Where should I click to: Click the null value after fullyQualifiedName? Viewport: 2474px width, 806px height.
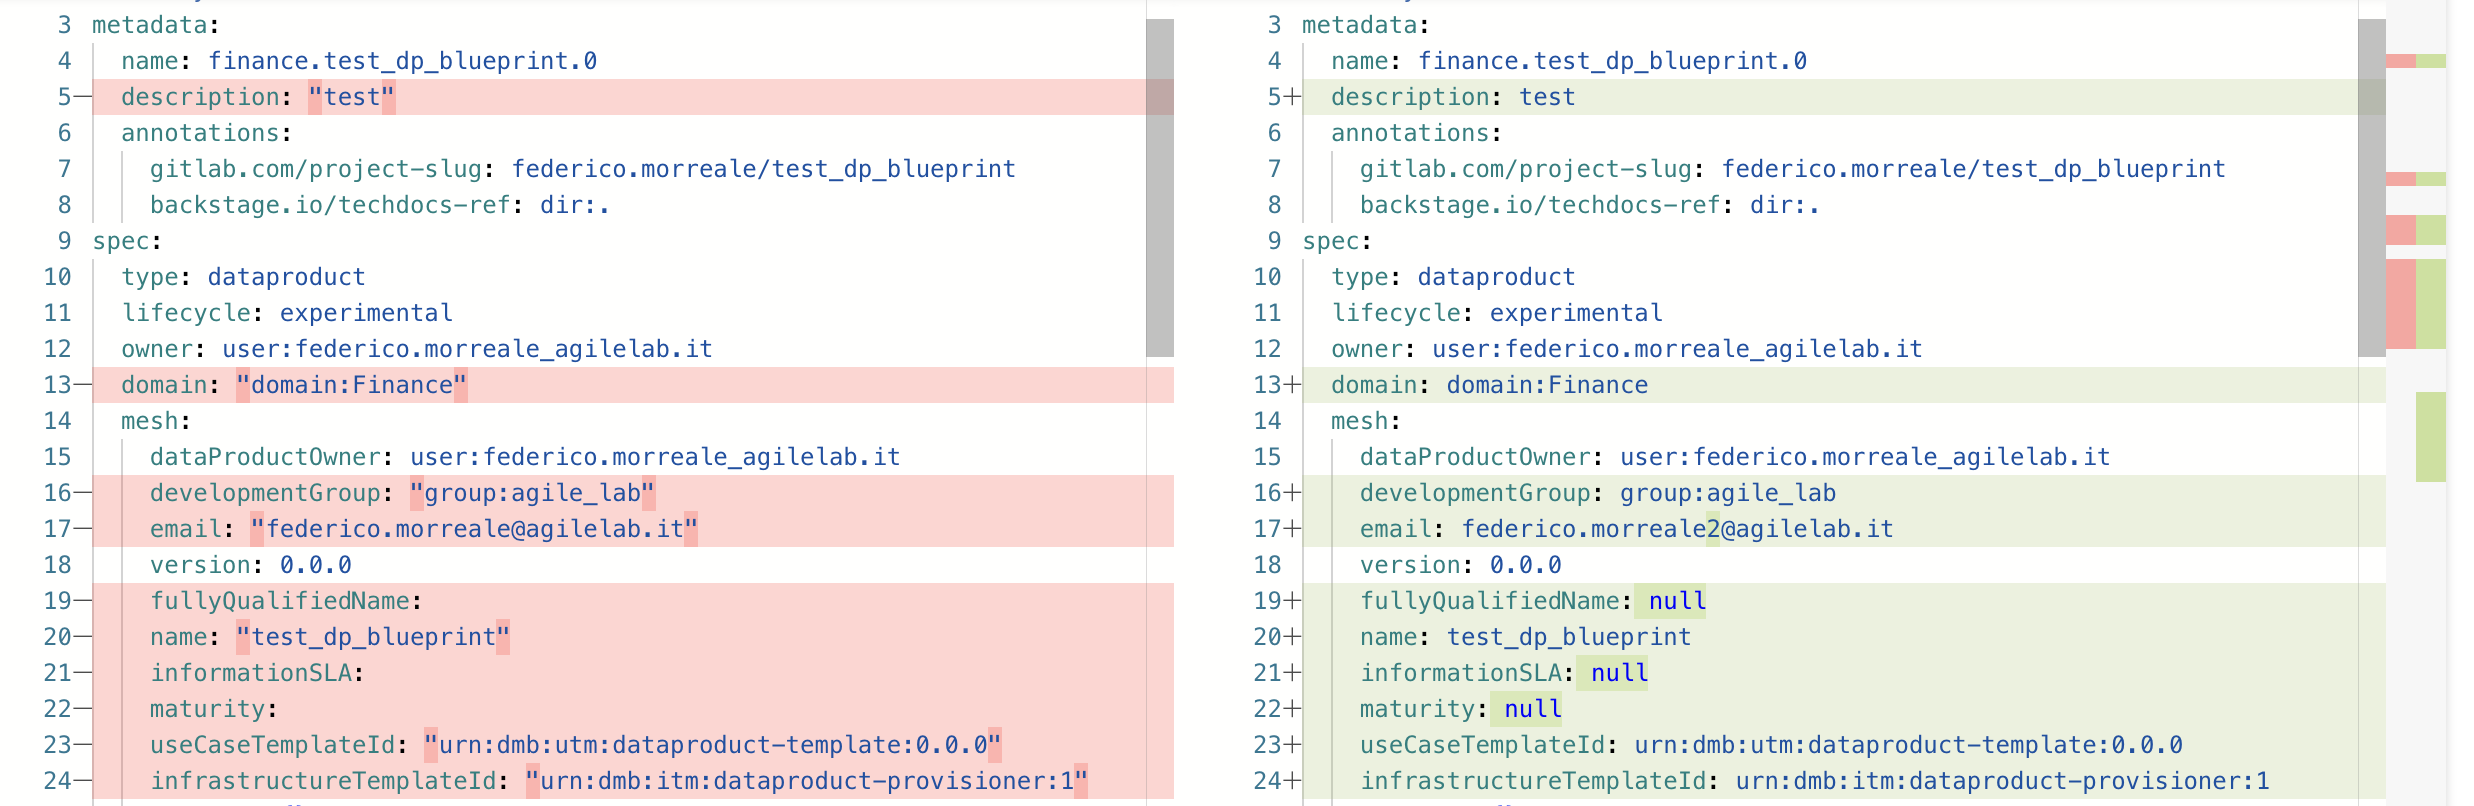1677,601
